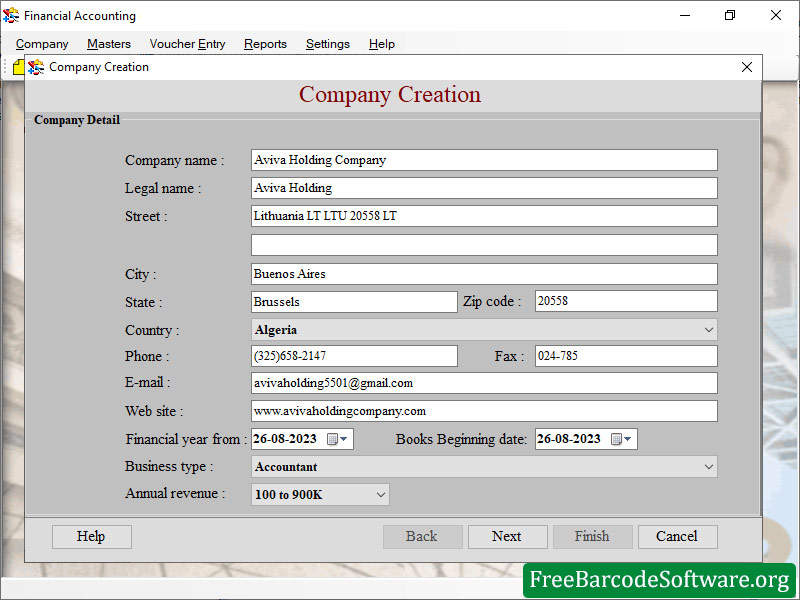The width and height of the screenshot is (800, 600).
Task: Open the Country dropdown
Action: click(x=708, y=329)
